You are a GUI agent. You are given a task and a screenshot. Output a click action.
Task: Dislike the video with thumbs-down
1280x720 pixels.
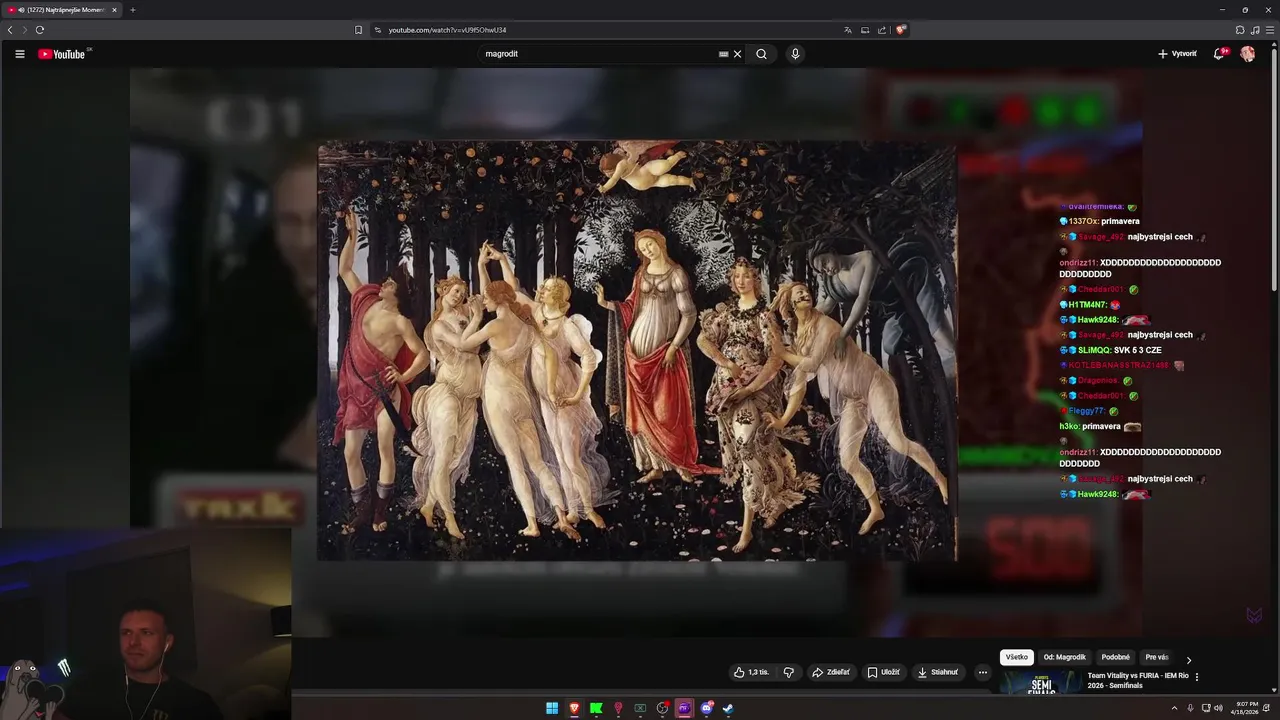click(788, 672)
